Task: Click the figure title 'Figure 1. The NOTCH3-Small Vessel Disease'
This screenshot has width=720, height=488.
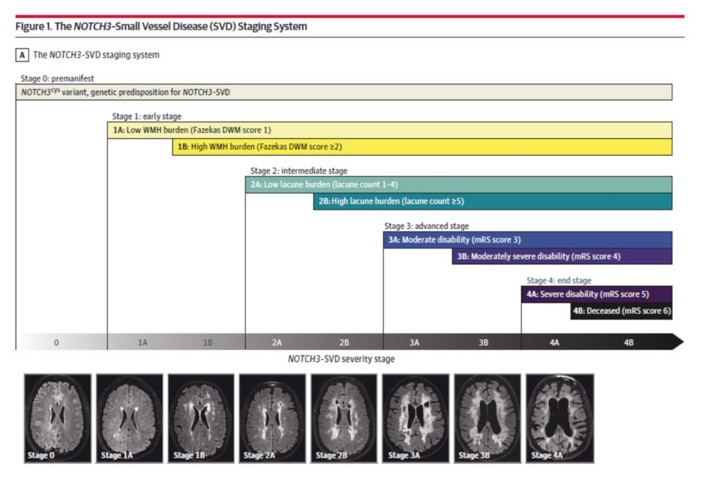Action: tap(161, 27)
